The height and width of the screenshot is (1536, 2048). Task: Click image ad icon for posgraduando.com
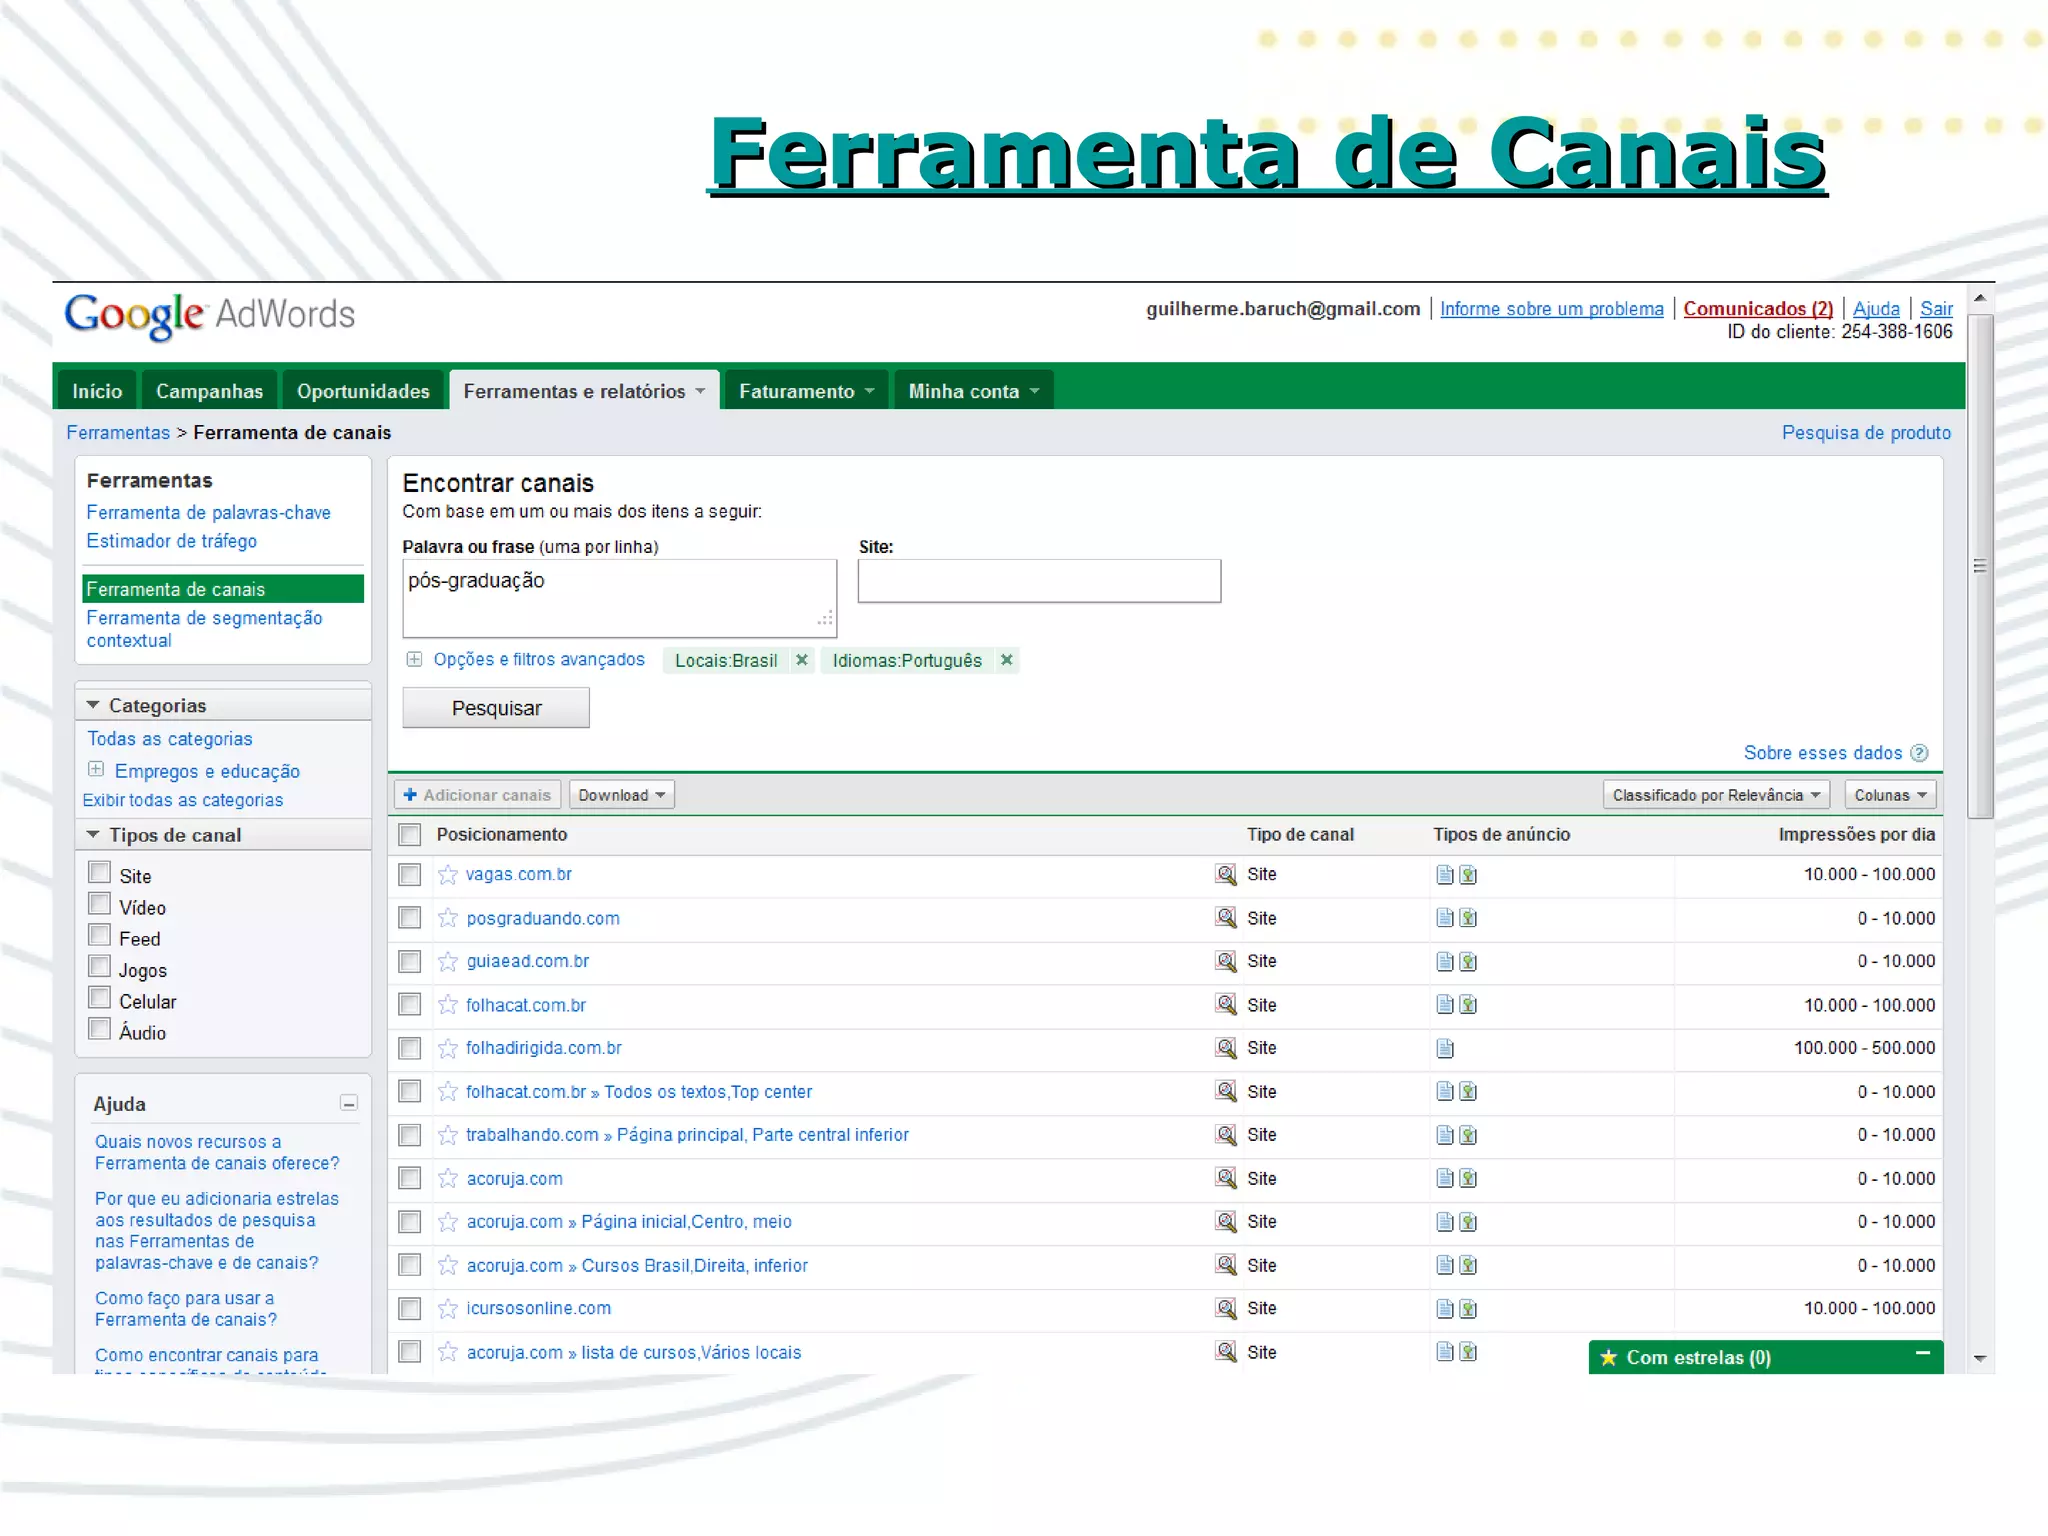[1468, 918]
